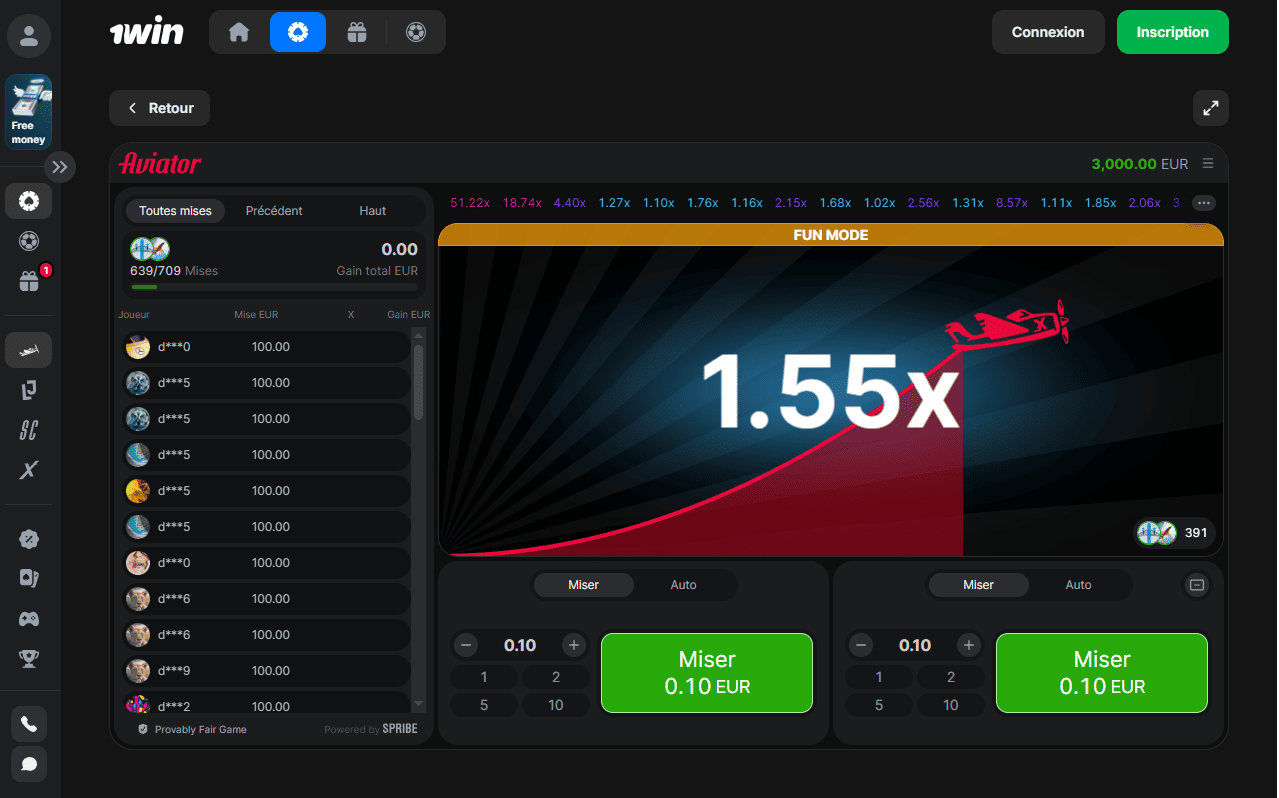The image size is (1279, 798).
Task: Increase the left bet amount with plus
Action: coord(574,645)
